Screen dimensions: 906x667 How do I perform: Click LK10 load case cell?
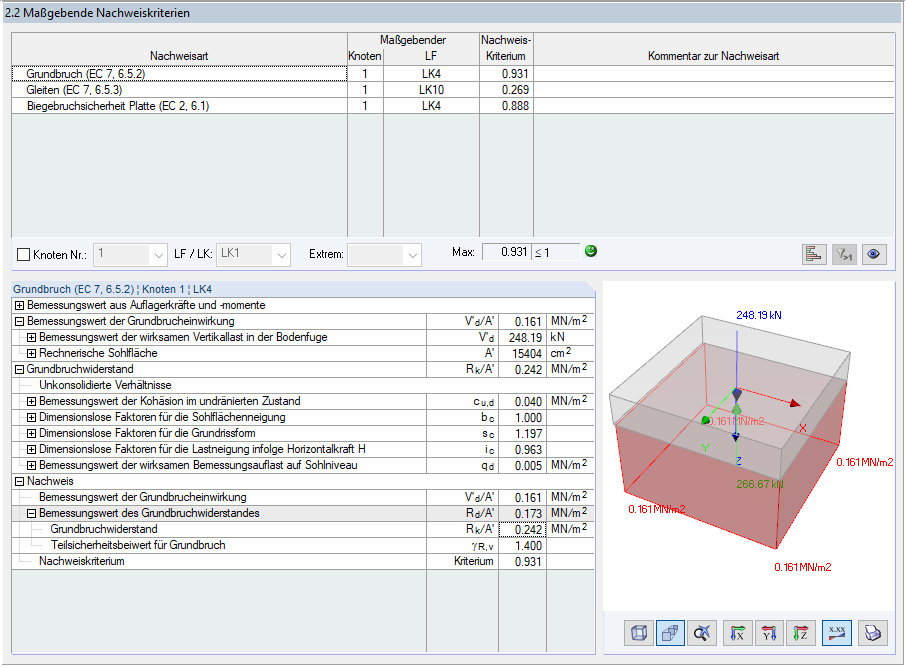tap(431, 90)
